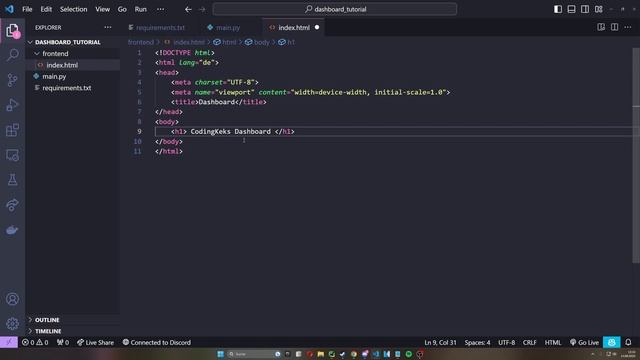640x360 pixels.
Task: Change HTML language mode
Action: pos(553,342)
